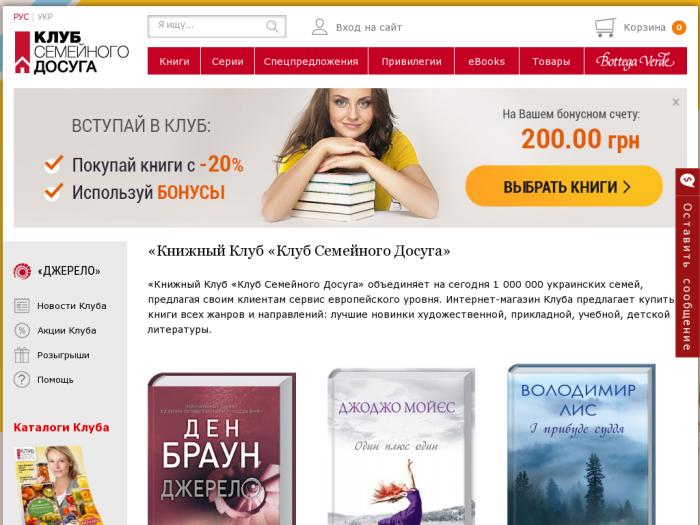Click the user profile login icon
The image size is (700, 525).
coord(320,27)
